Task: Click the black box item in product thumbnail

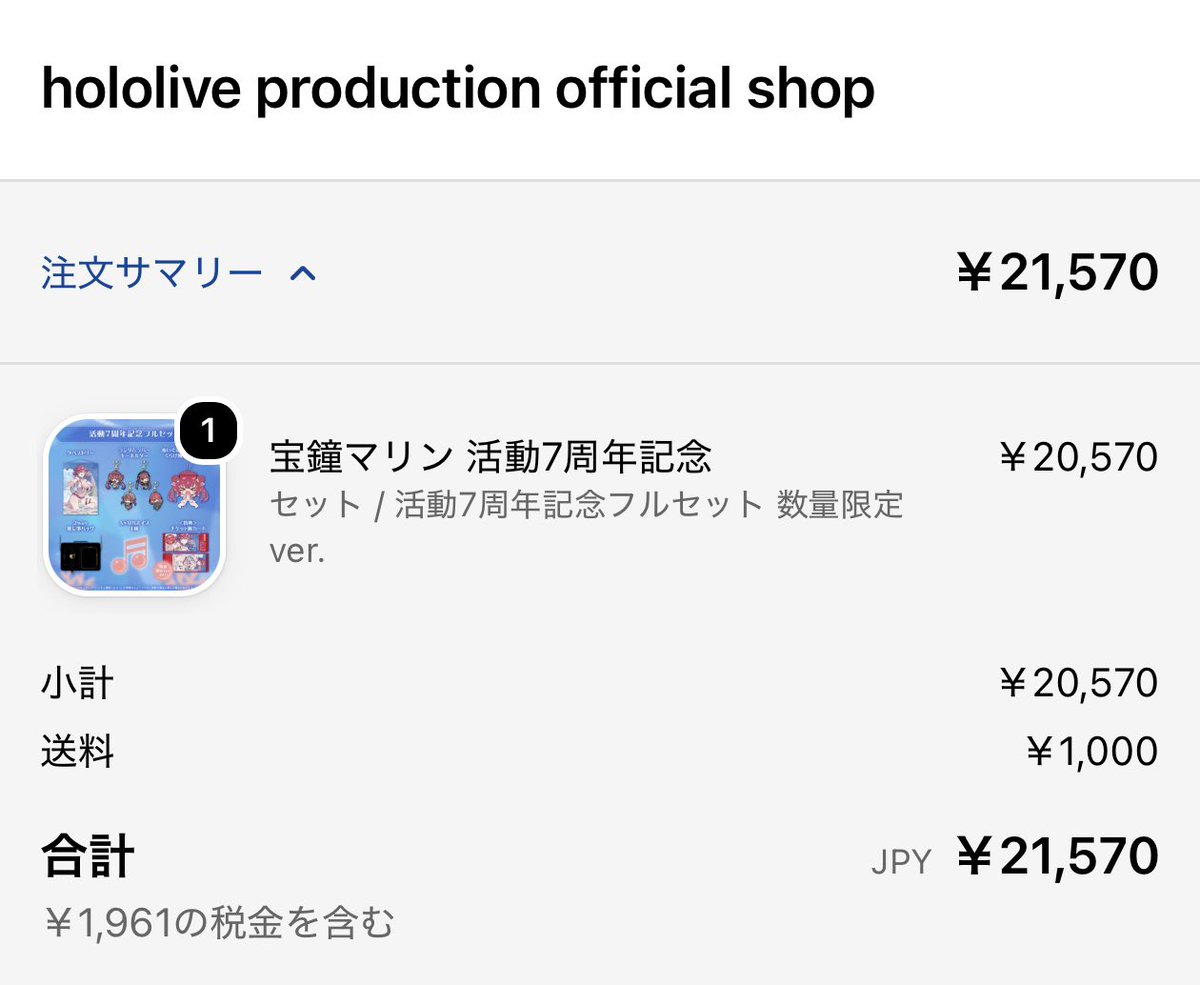Action: 79,557
